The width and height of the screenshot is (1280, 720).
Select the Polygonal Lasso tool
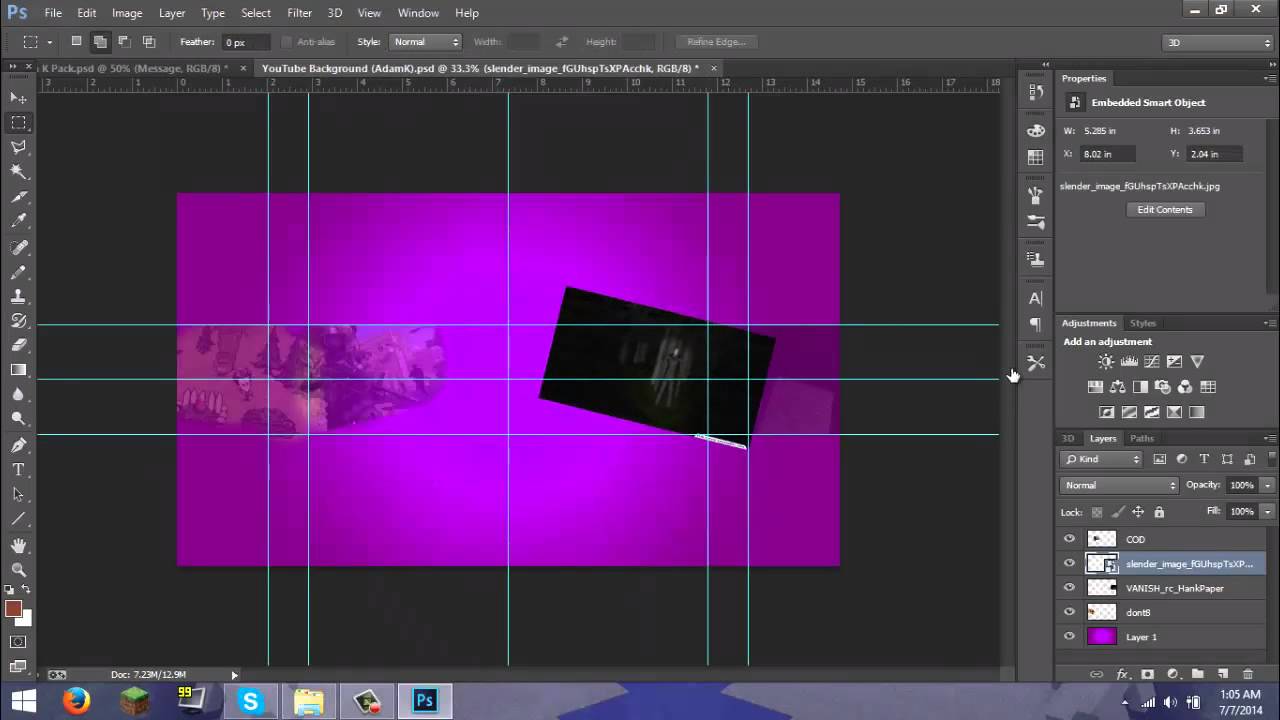(x=19, y=147)
